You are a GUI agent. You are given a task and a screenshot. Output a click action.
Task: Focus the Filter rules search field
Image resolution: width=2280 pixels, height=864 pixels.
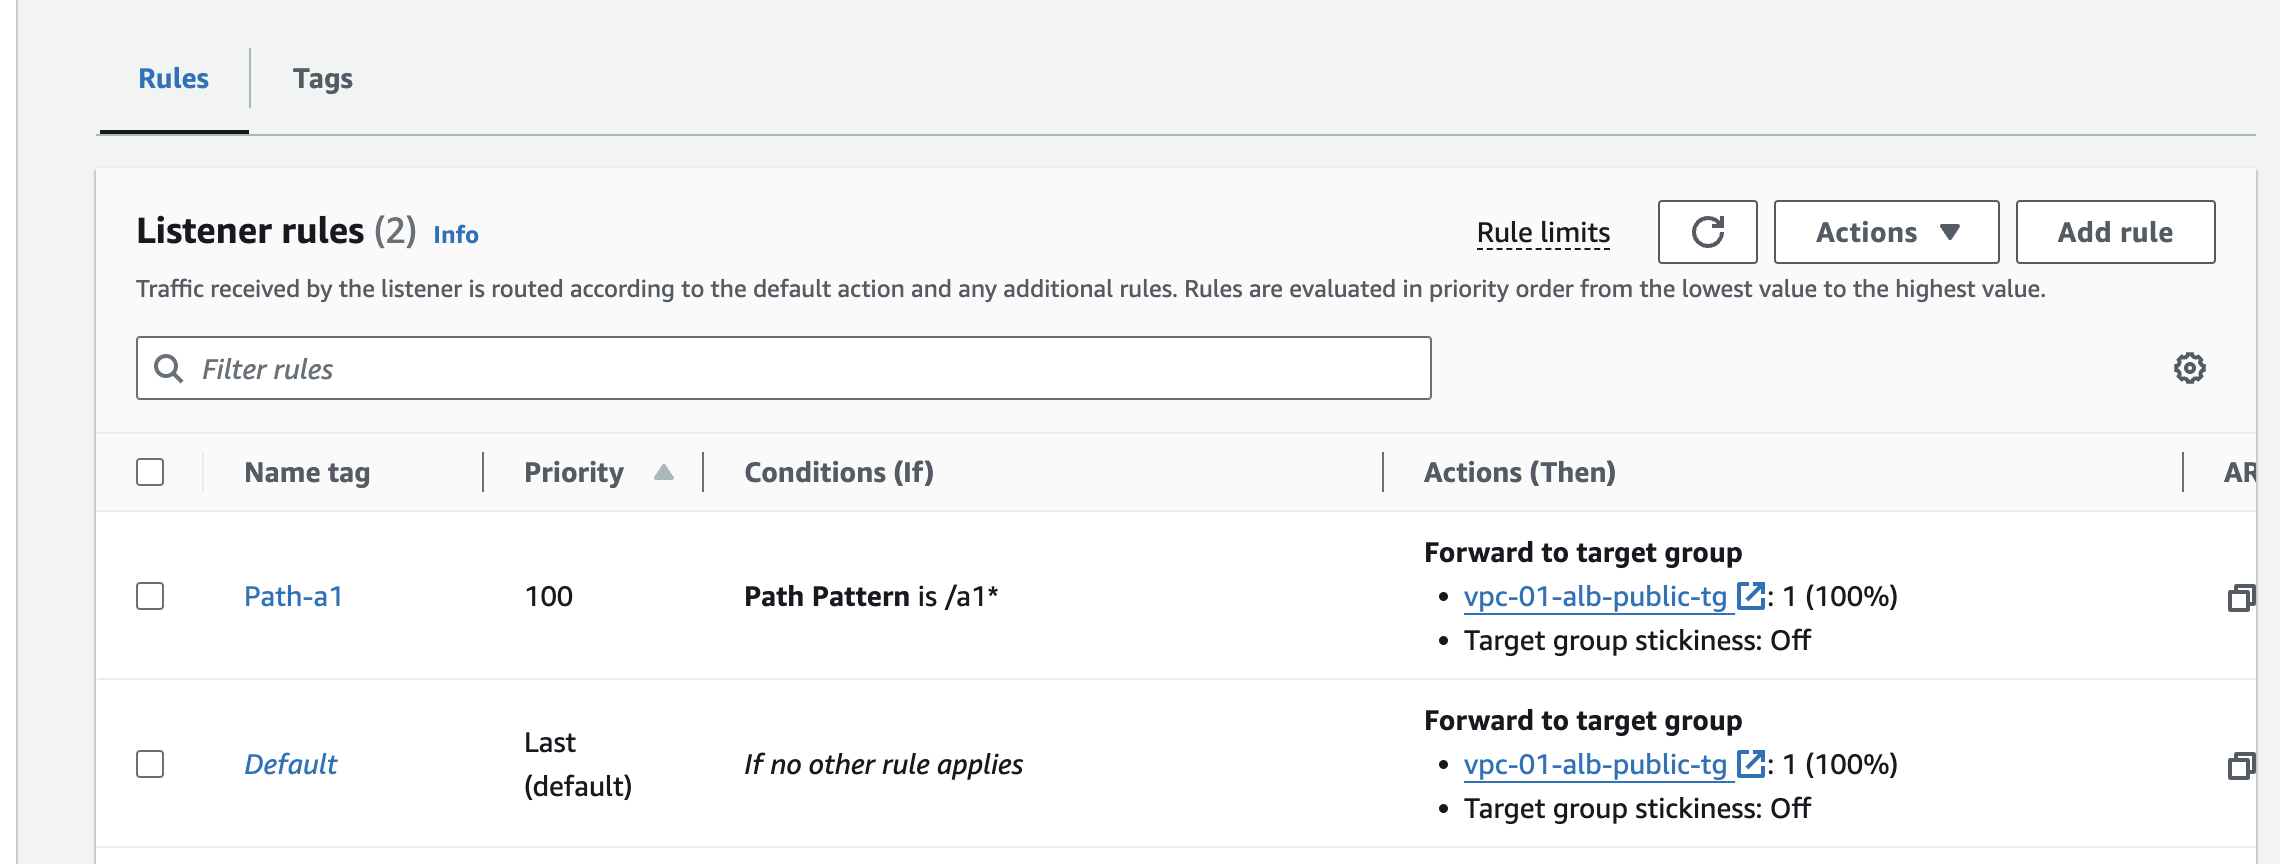click(800, 369)
